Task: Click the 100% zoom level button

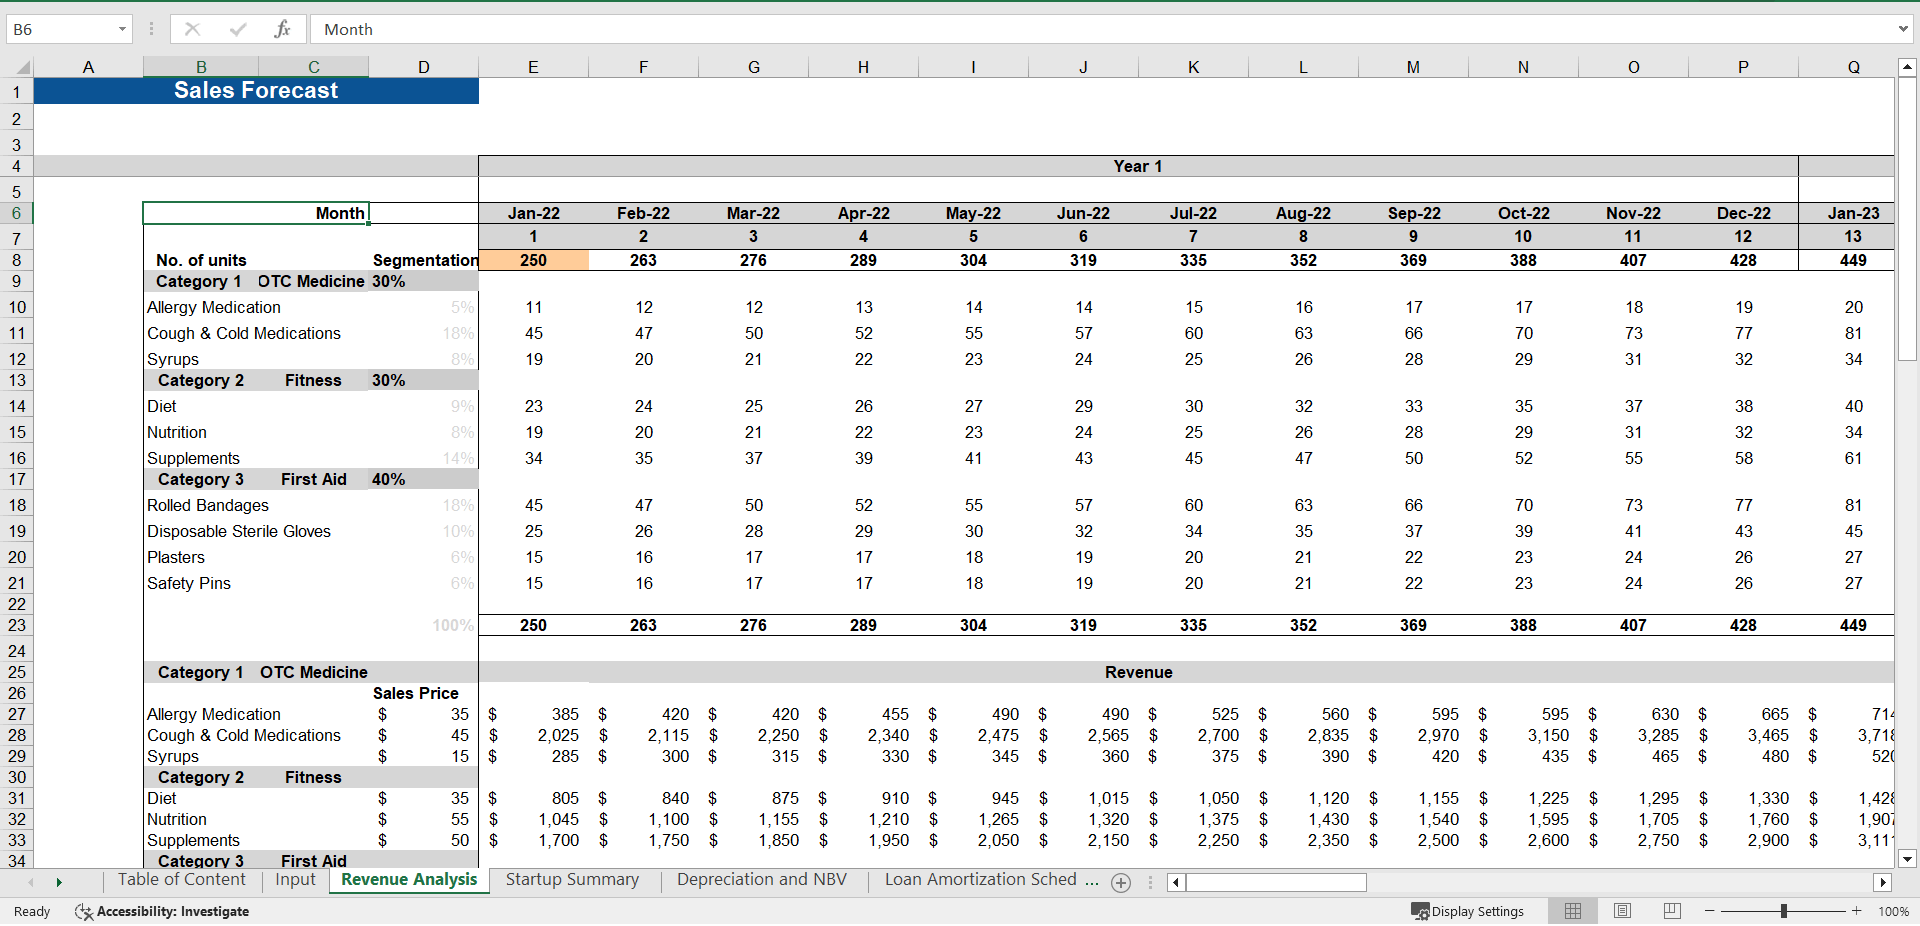Action: (1895, 911)
